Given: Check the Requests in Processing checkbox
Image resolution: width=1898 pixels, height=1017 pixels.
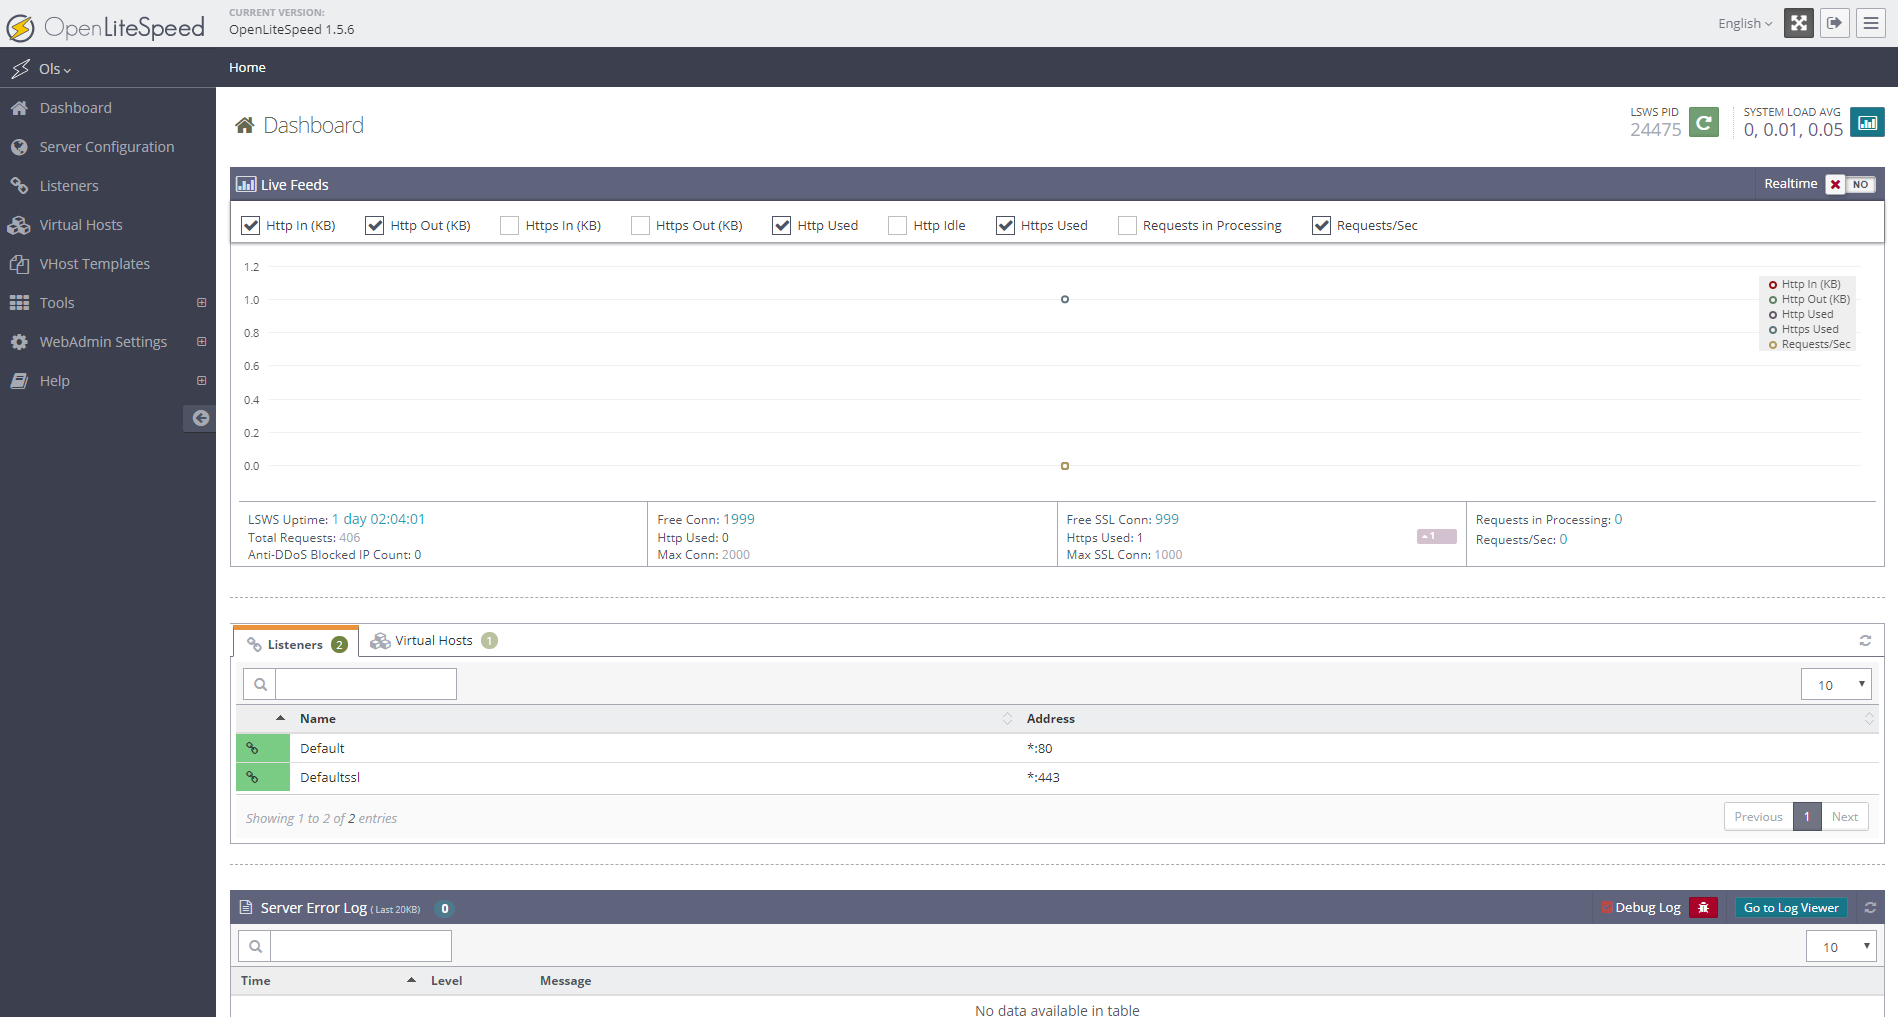Looking at the screenshot, I should [1127, 226].
